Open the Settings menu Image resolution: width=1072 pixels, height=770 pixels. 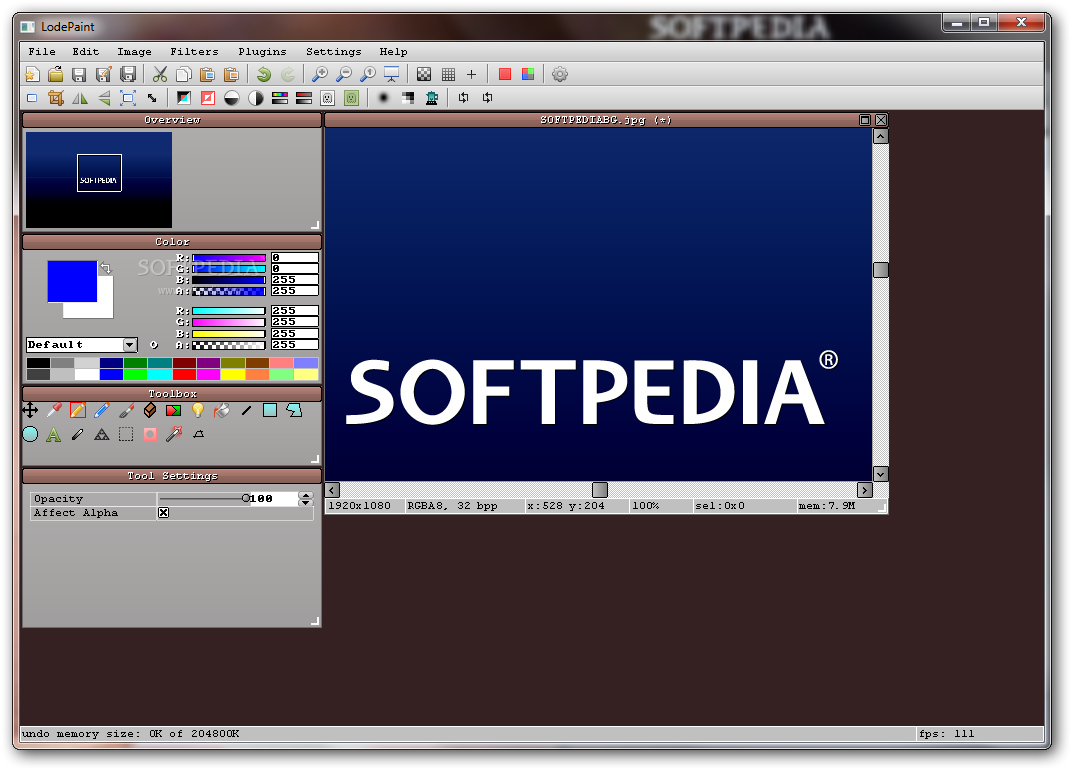click(x=334, y=51)
